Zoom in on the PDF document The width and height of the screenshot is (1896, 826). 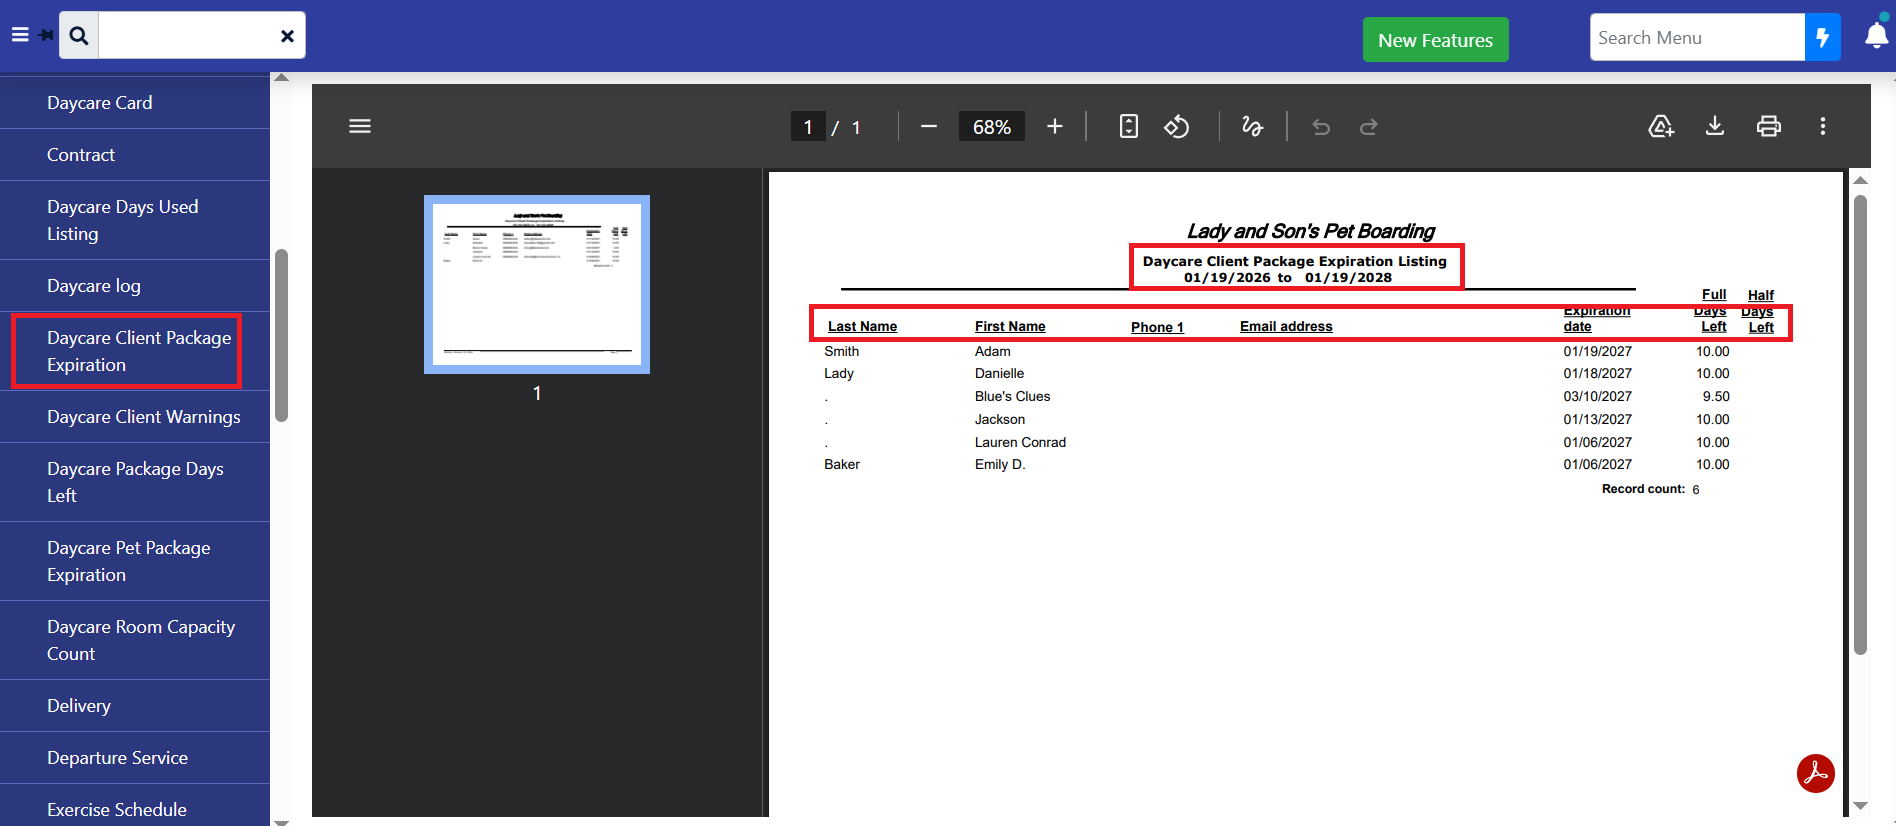point(1054,126)
